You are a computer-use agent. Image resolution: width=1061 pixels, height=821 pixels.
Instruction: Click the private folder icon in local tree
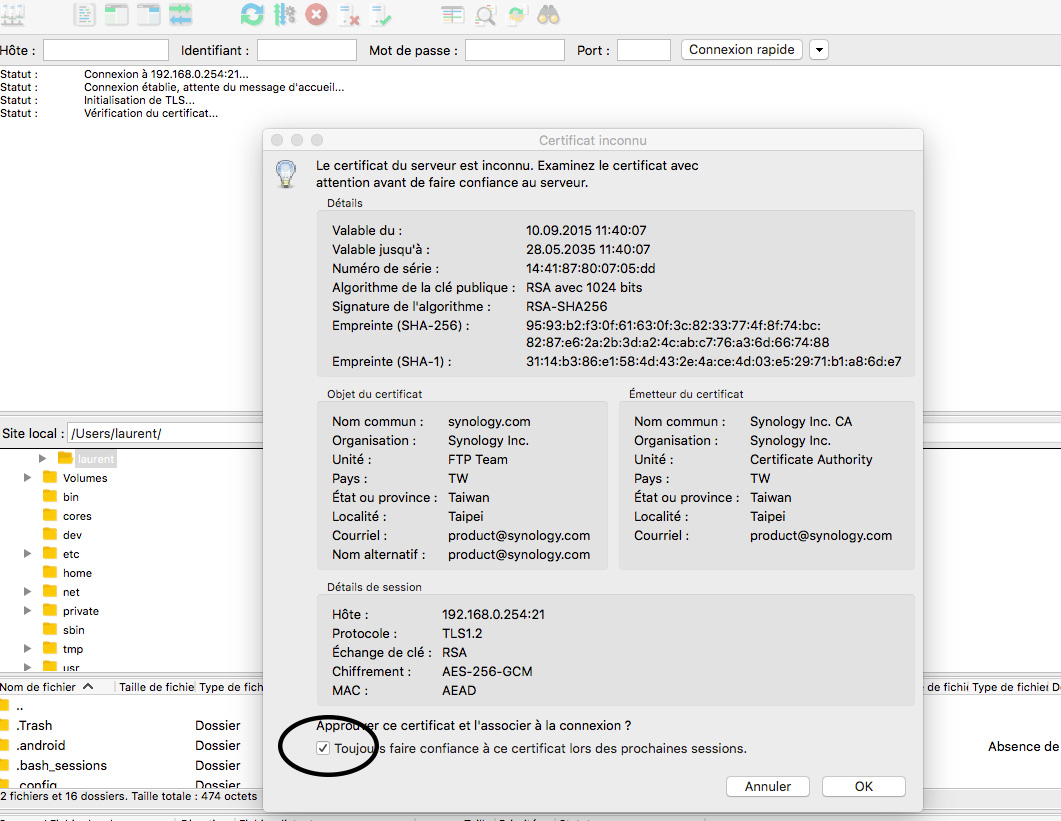tap(50, 610)
